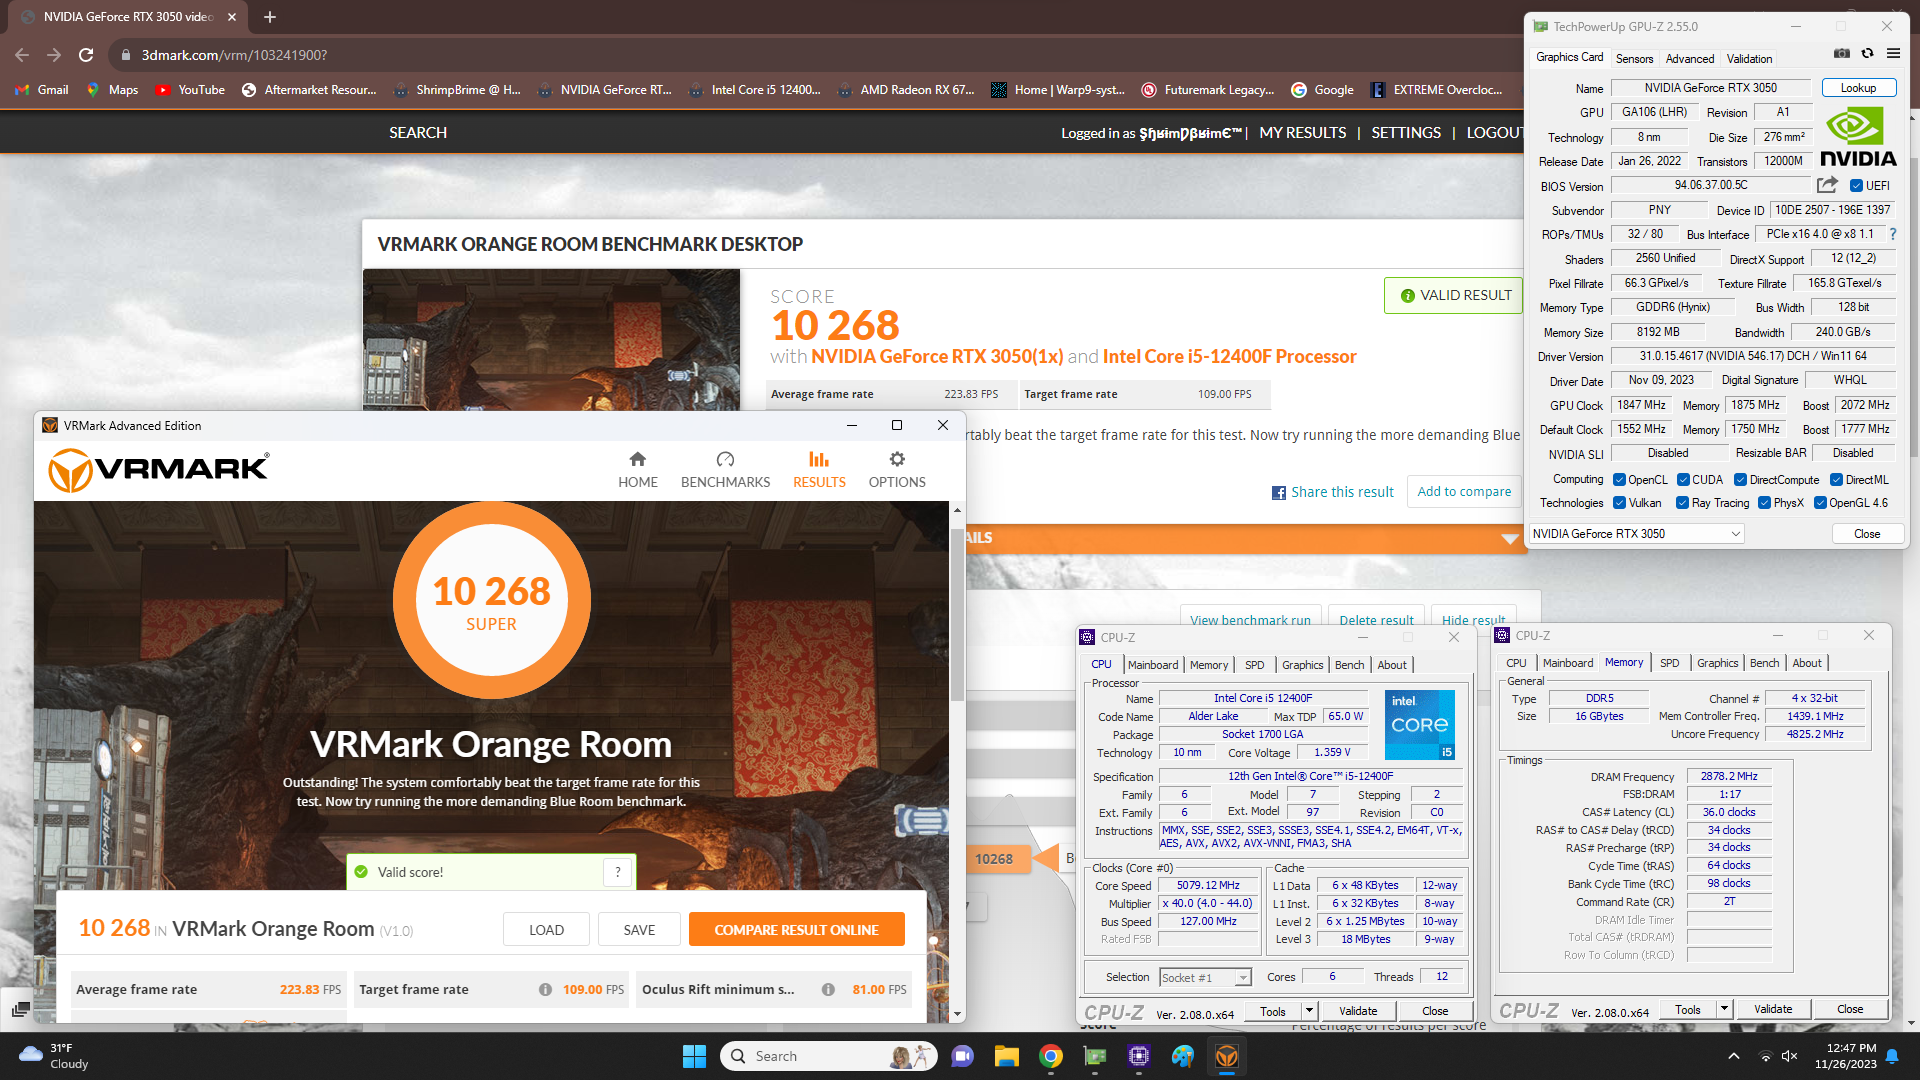The width and height of the screenshot is (1920, 1080).
Task: Open Windows Start button
Action: point(694,1056)
